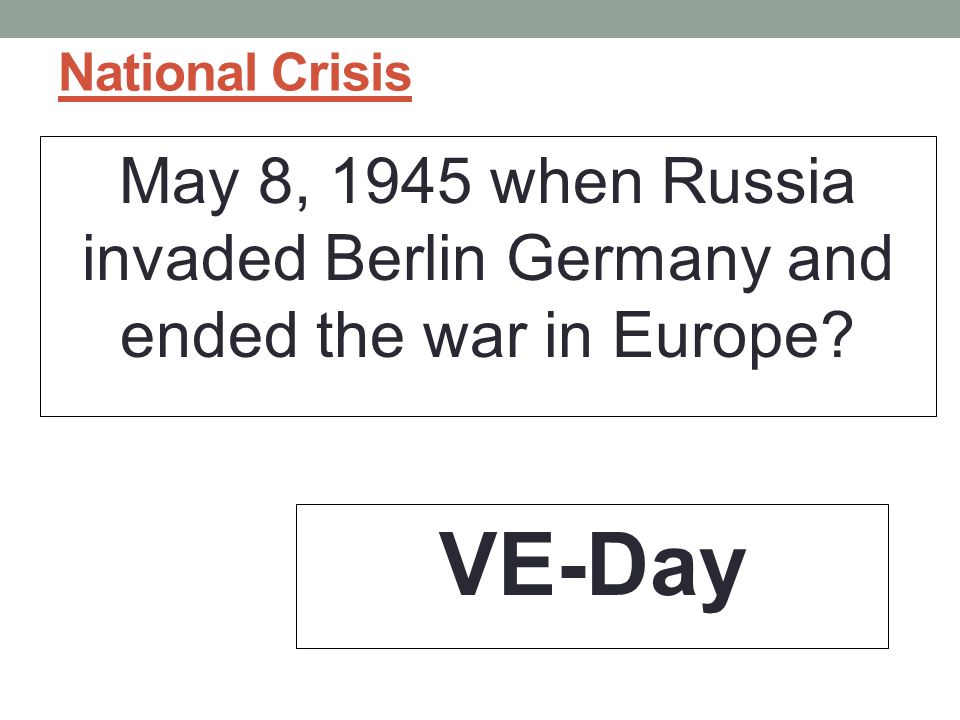Viewport: 960px width, 720px height.
Task: Click the word "Crisis" in the title
Action: 341,72
